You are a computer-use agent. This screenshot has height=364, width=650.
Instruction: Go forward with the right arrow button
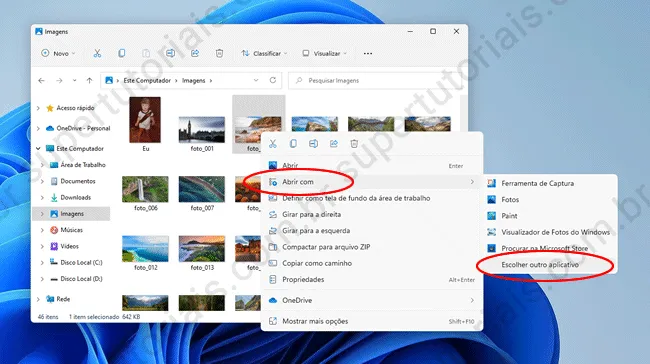(59, 80)
